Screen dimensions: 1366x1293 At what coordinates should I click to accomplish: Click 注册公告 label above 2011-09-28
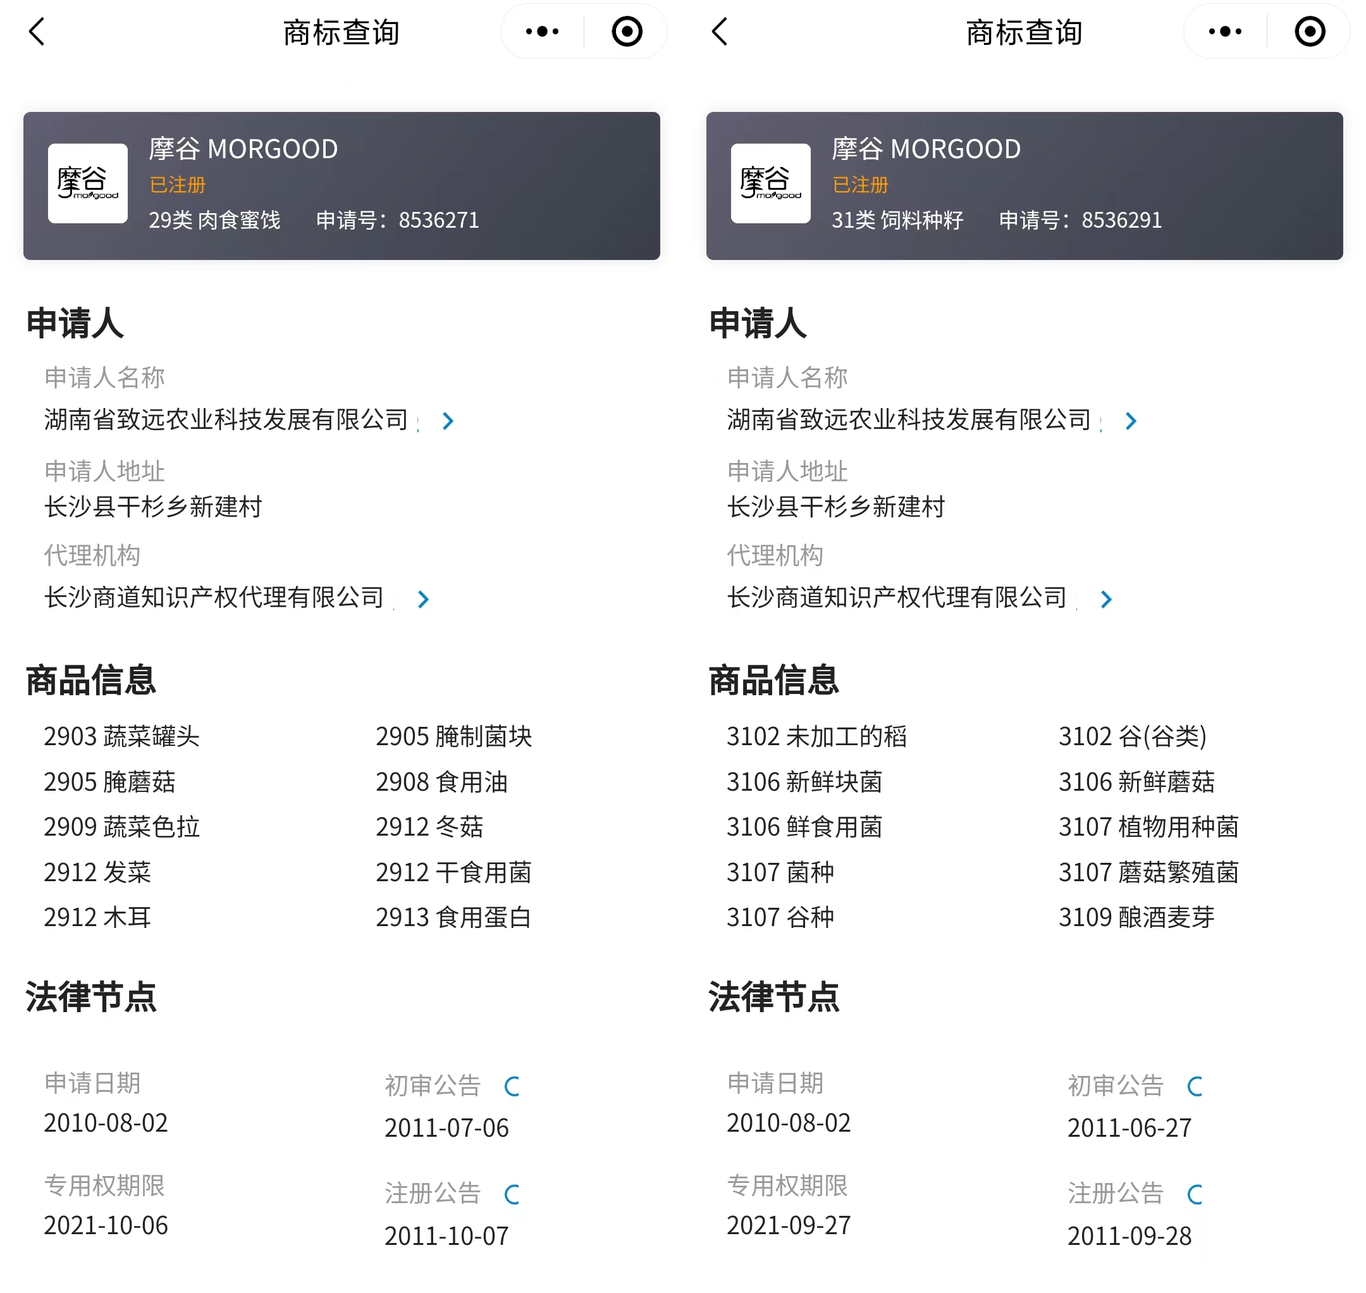[x=1116, y=1194]
